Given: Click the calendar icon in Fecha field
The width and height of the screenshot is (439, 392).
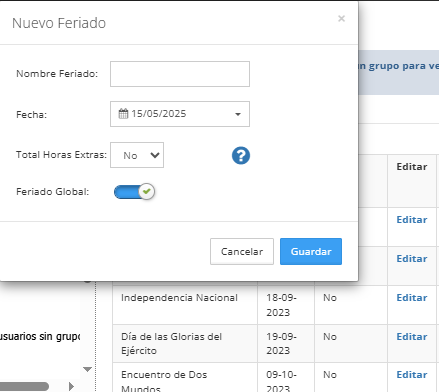Looking at the screenshot, I should click(x=123, y=114).
